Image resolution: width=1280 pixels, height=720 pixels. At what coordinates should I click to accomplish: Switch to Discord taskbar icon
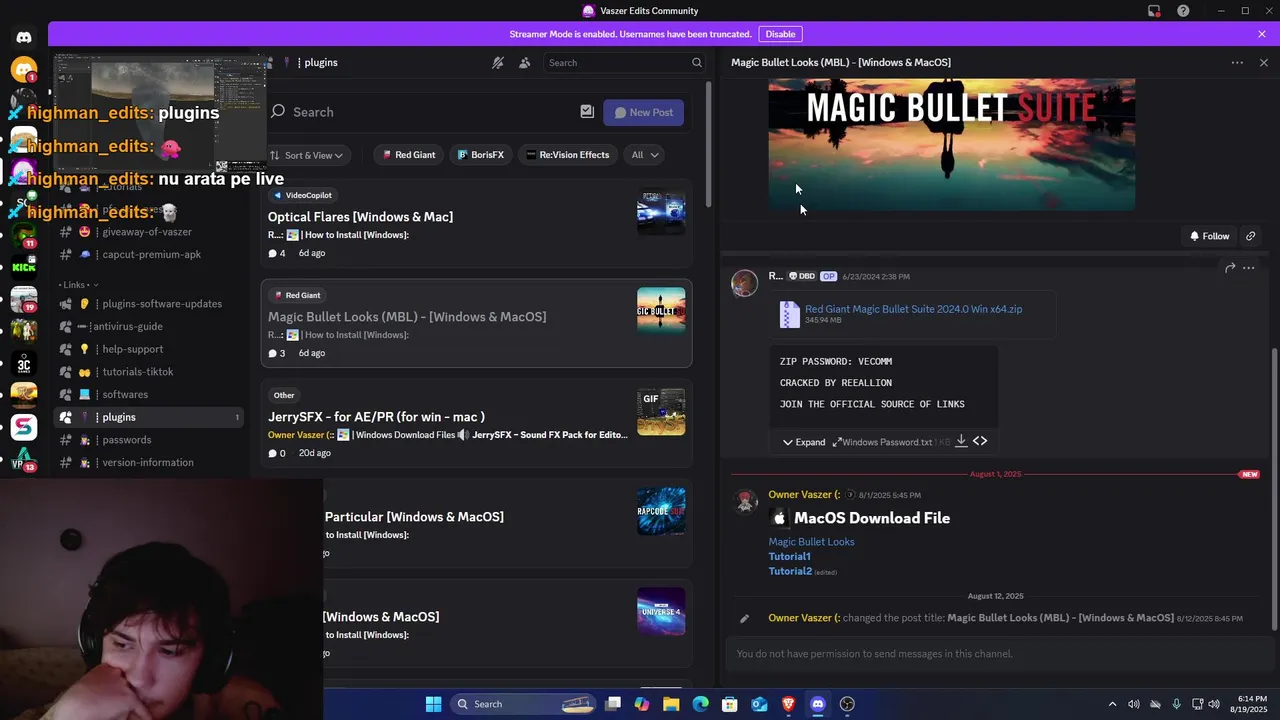tap(817, 704)
